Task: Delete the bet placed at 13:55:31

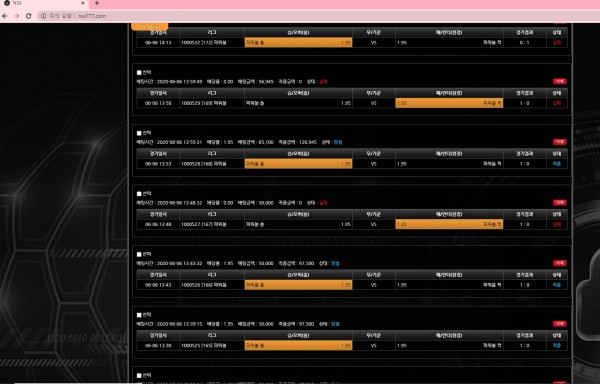Action: [559, 142]
